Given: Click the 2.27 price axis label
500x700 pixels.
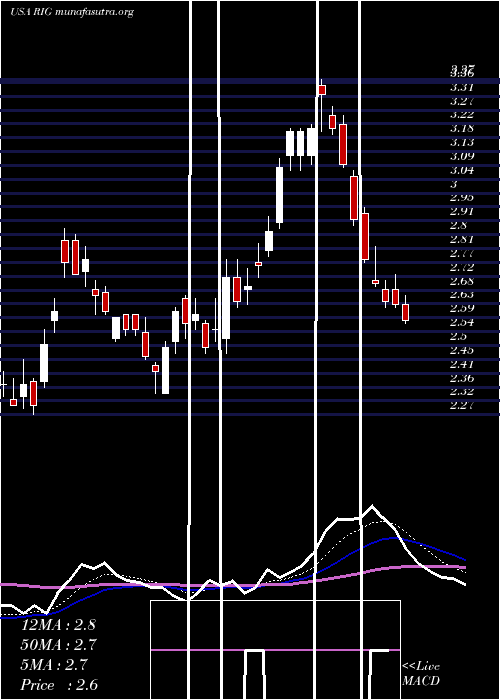Looking at the screenshot, I should pyautogui.click(x=462, y=405).
